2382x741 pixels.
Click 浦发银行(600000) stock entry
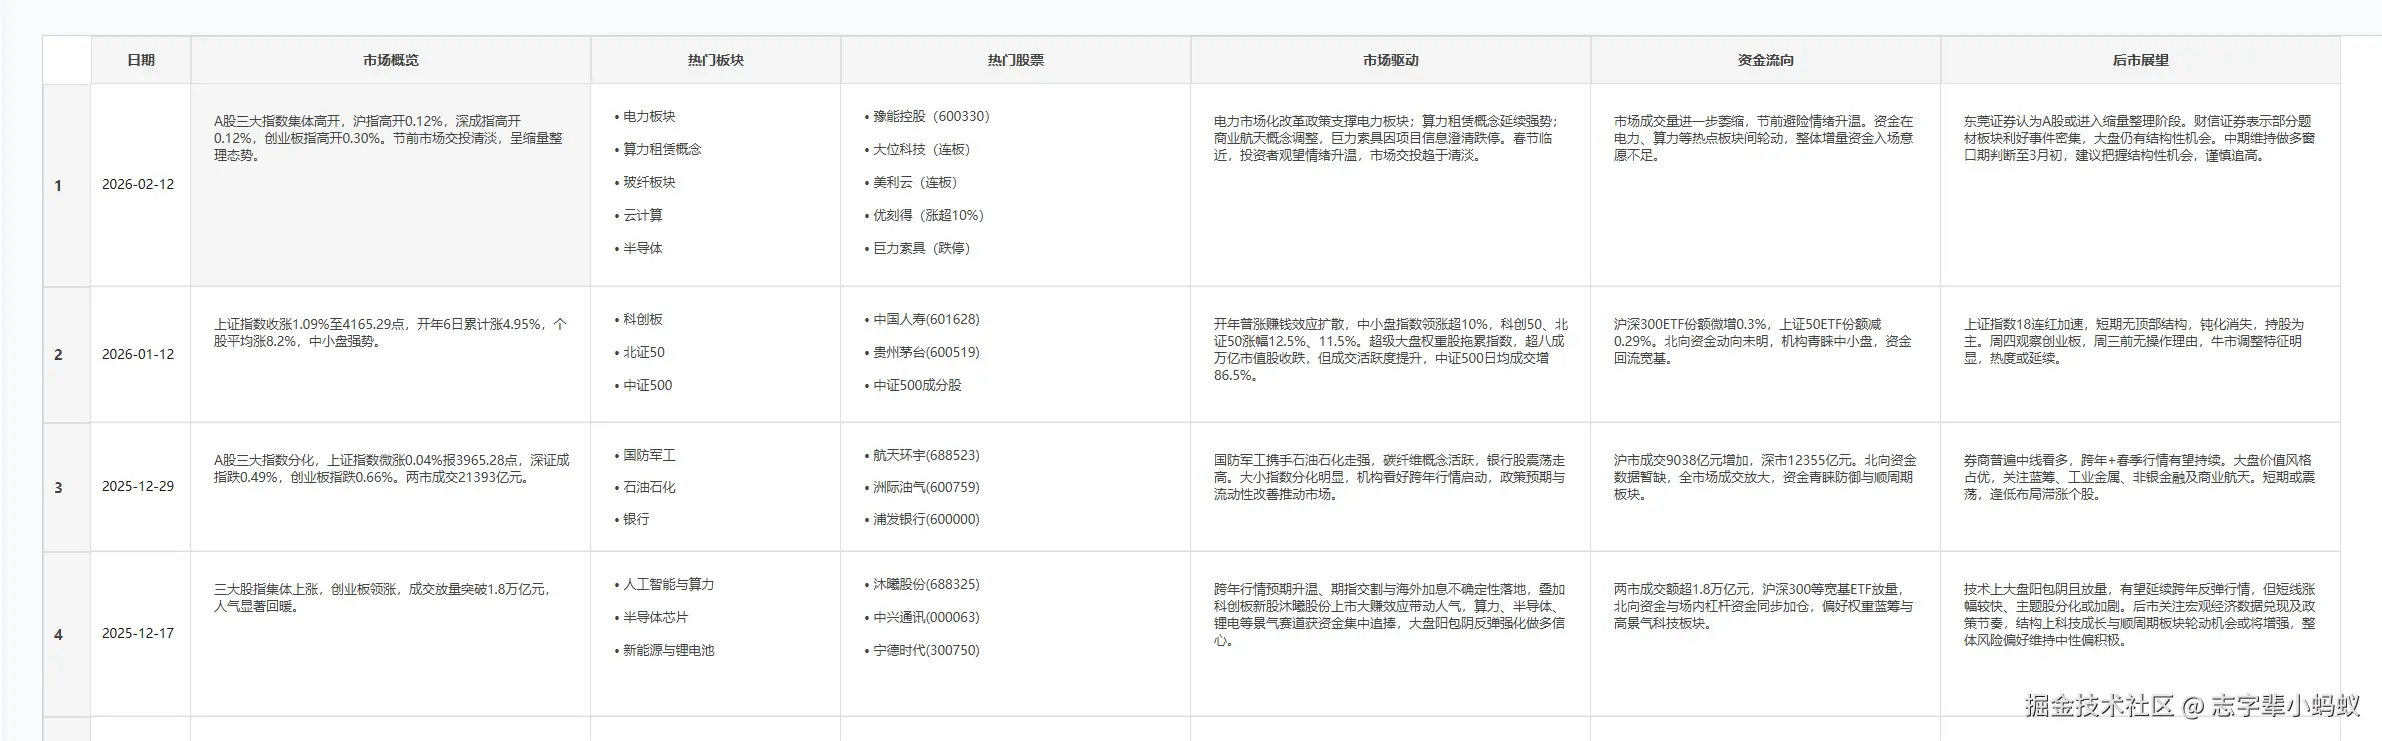tap(923, 519)
